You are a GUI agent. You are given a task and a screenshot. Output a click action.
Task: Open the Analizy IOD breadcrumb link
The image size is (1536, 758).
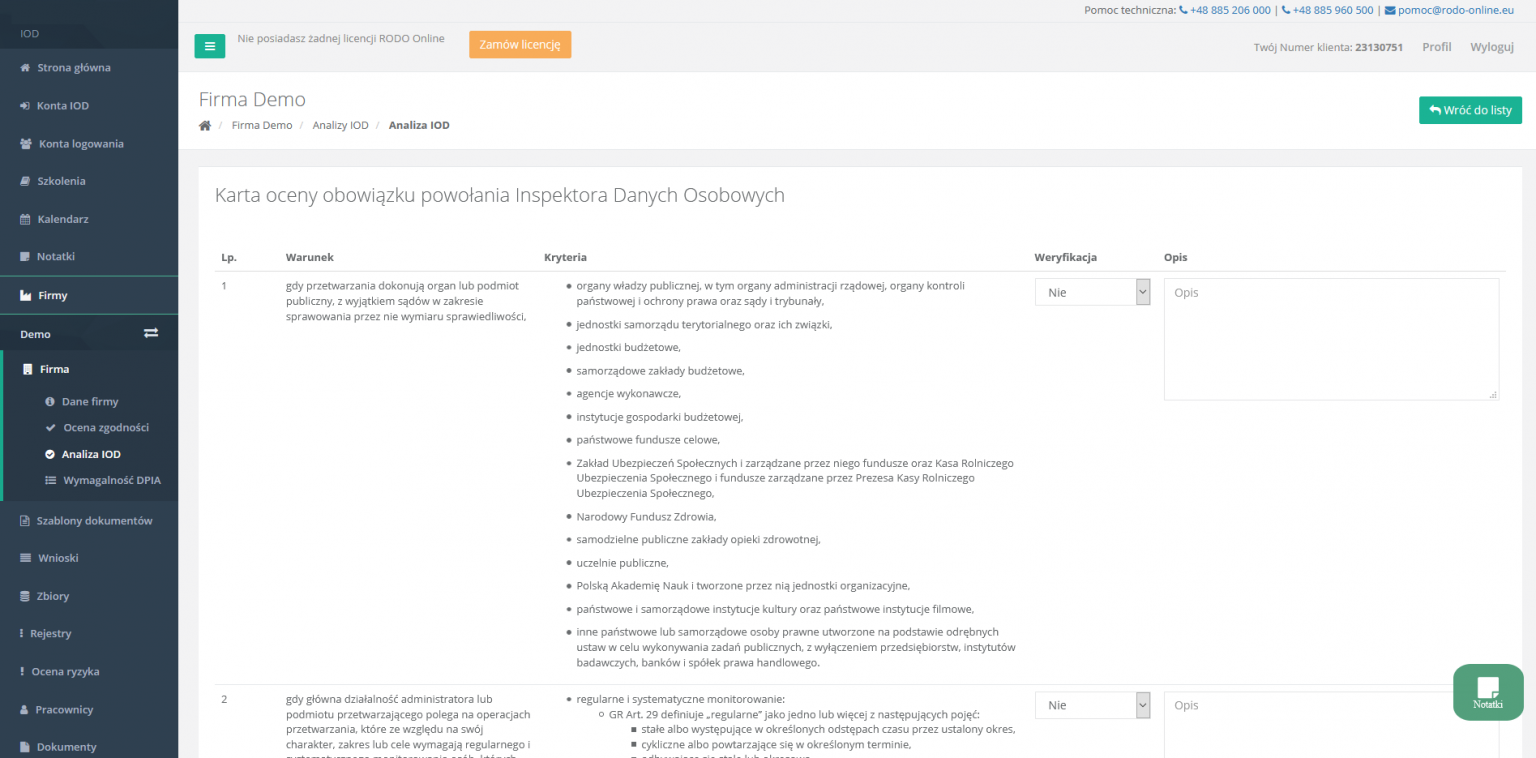pos(340,126)
